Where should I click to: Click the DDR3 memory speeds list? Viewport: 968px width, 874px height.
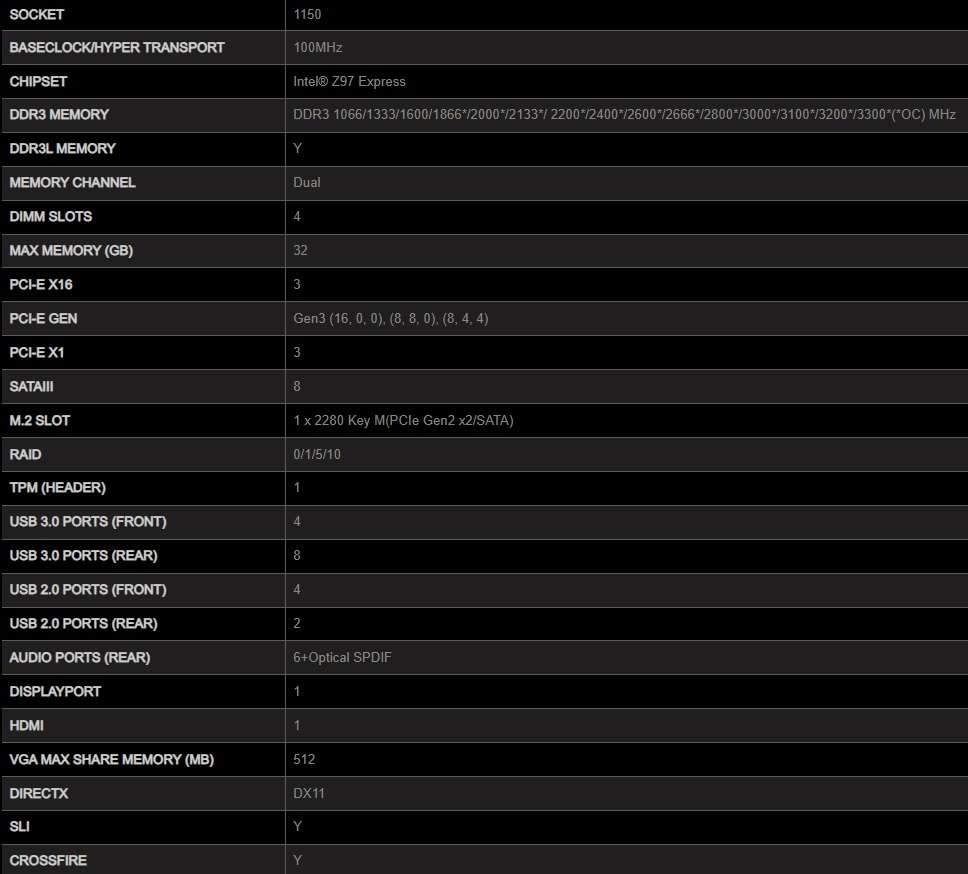[x=624, y=115]
